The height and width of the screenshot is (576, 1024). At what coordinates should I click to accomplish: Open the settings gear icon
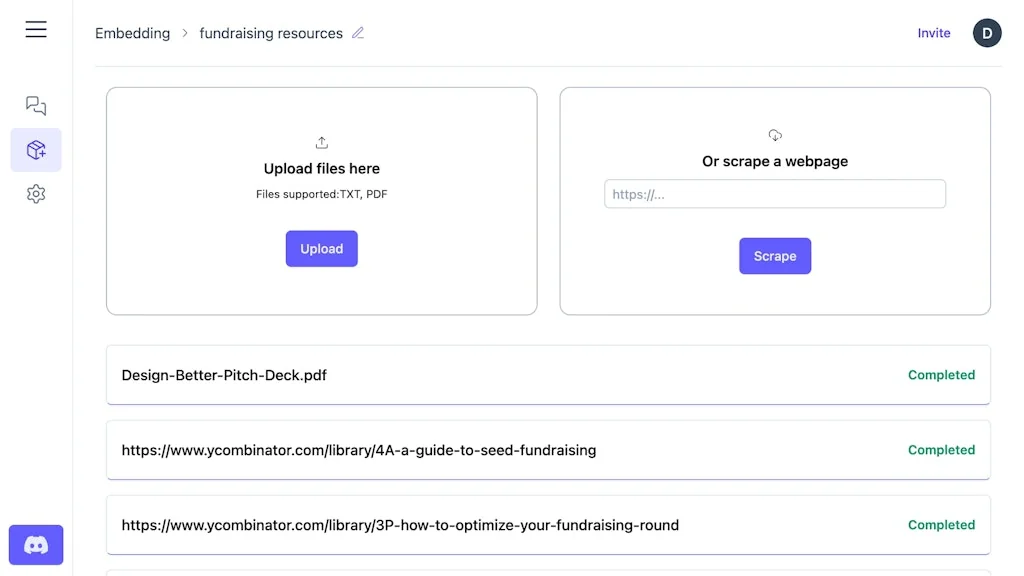coord(36,194)
